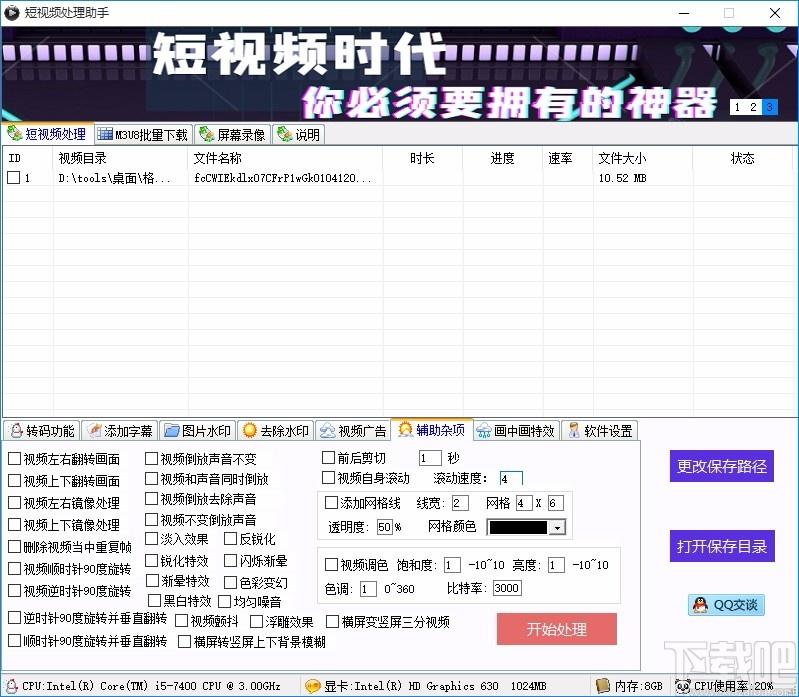Select banner page 3 indicator
The width and height of the screenshot is (799, 697).
click(769, 107)
